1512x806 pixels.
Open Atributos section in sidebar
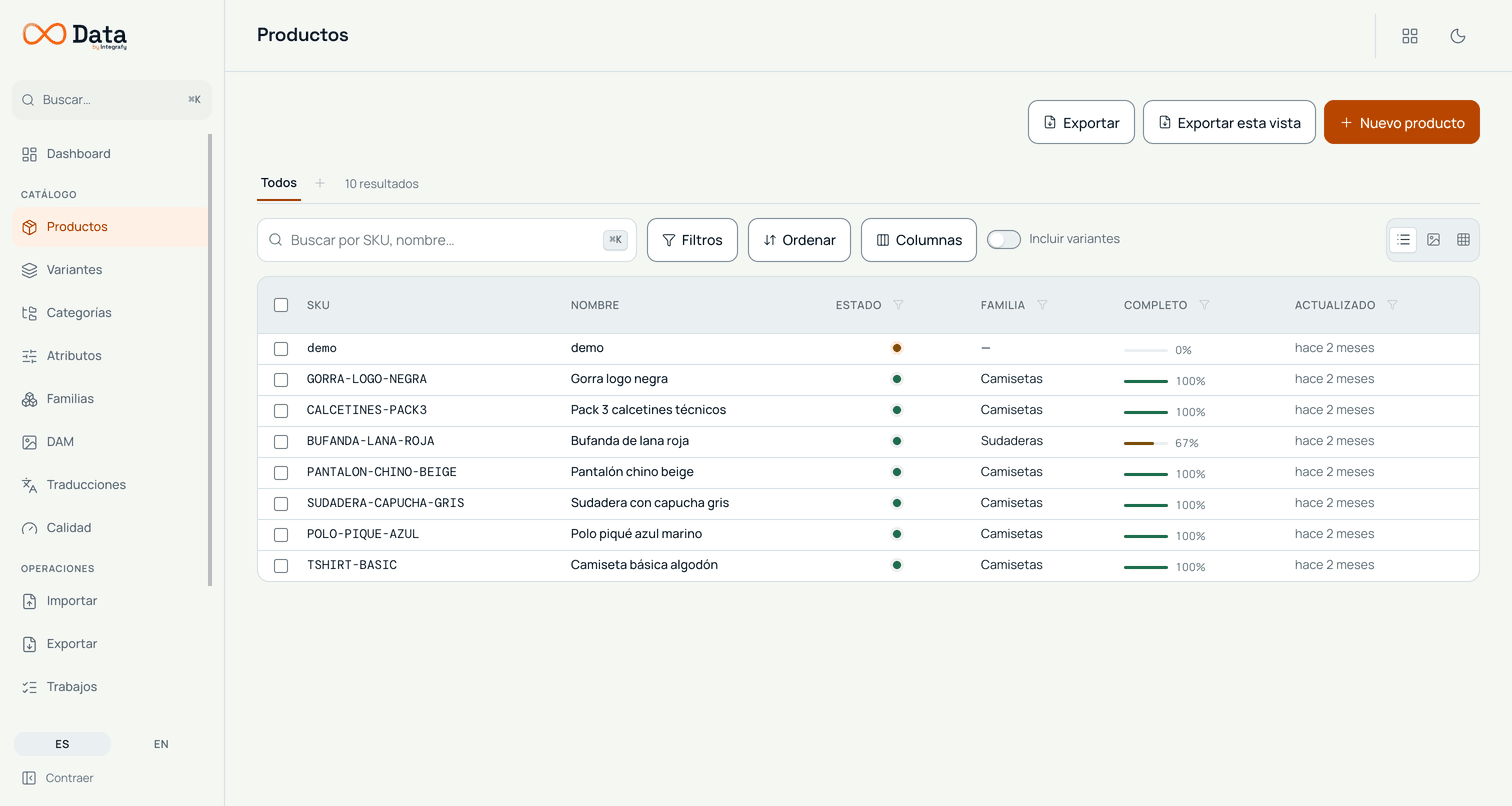pyautogui.click(x=110, y=356)
